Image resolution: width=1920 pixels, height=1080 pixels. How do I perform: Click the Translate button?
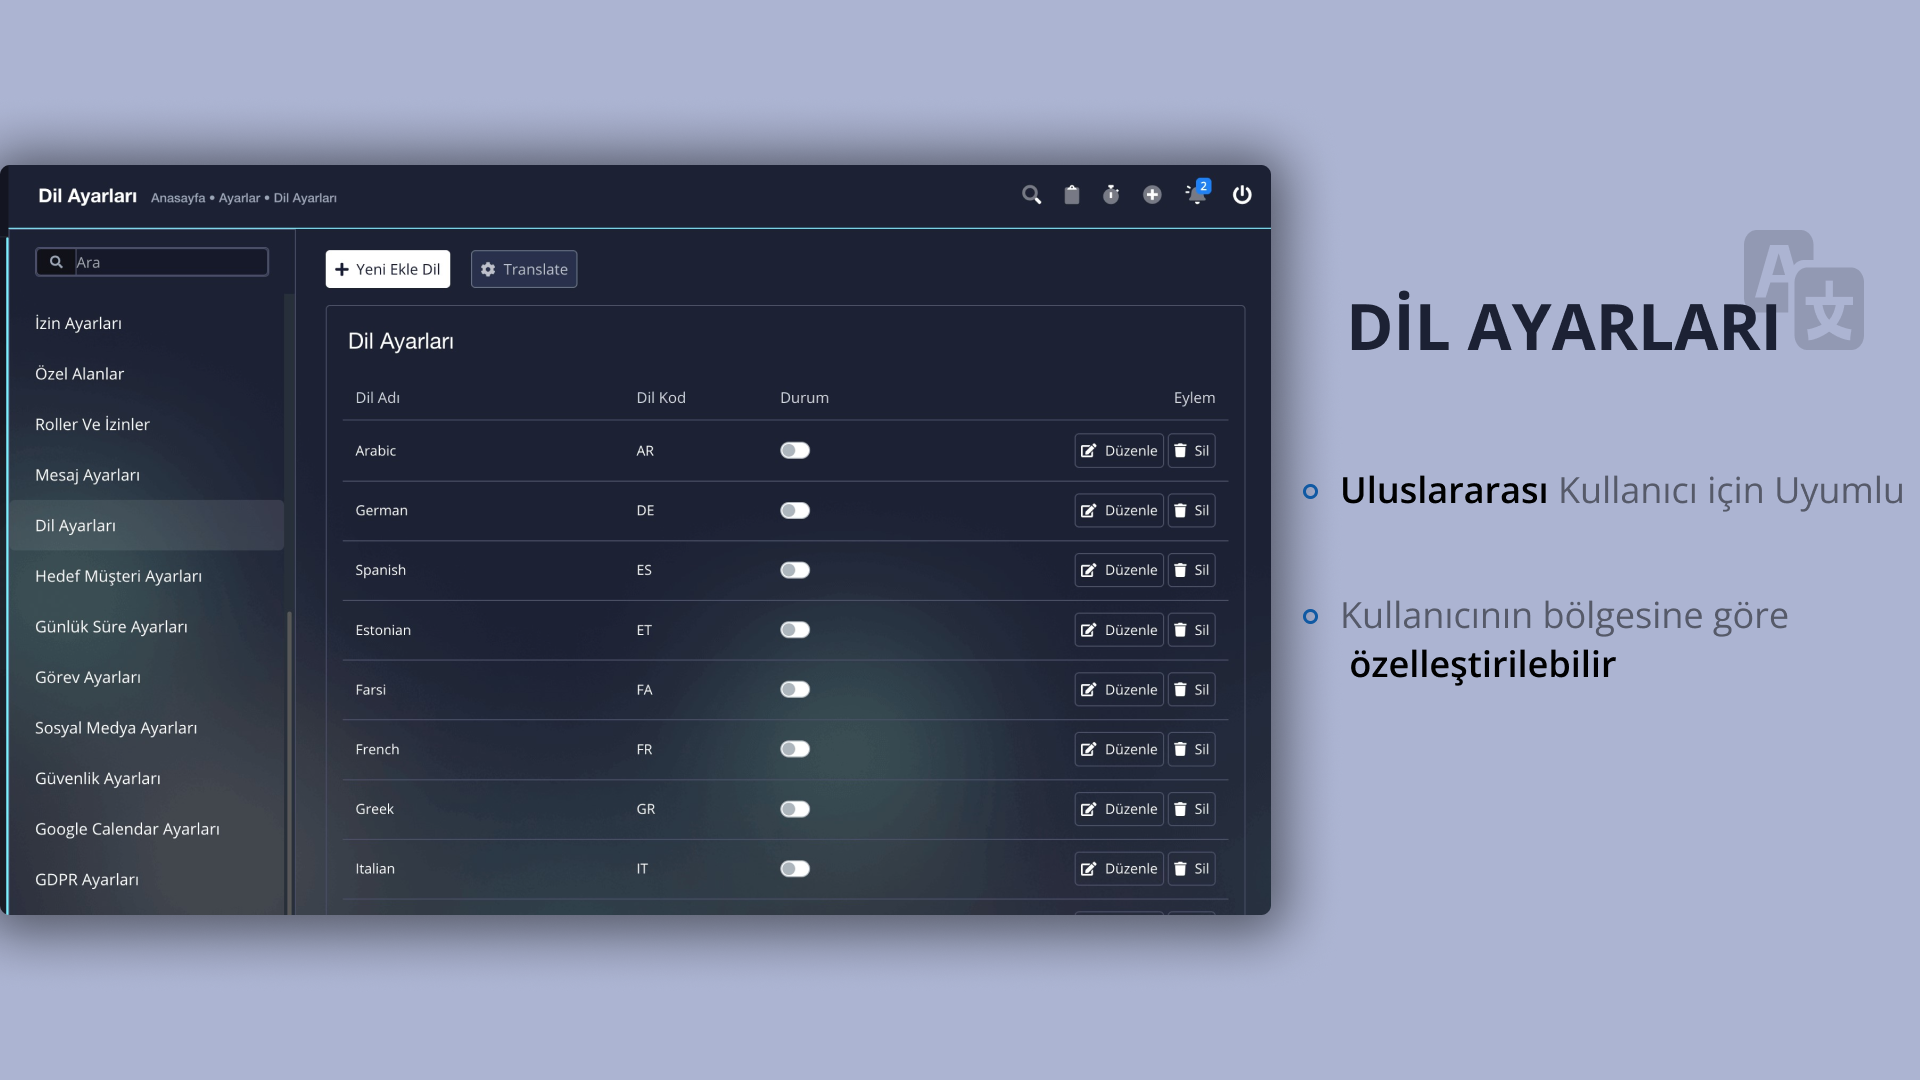point(524,269)
